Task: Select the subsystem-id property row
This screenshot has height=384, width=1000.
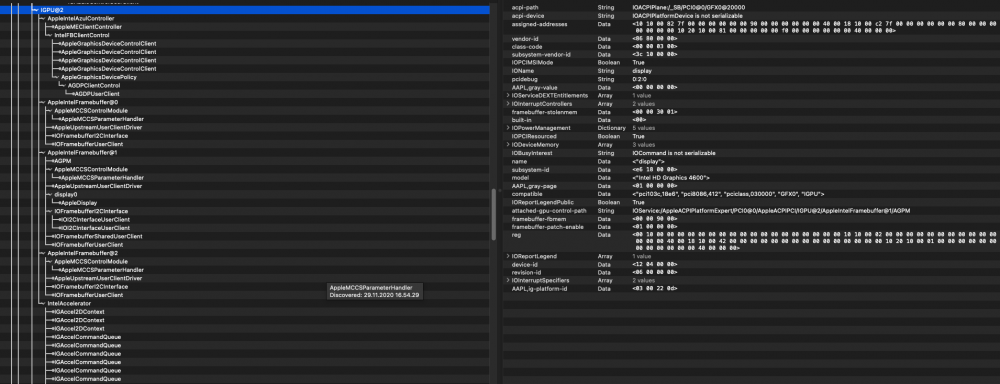Action: [x=751, y=169]
